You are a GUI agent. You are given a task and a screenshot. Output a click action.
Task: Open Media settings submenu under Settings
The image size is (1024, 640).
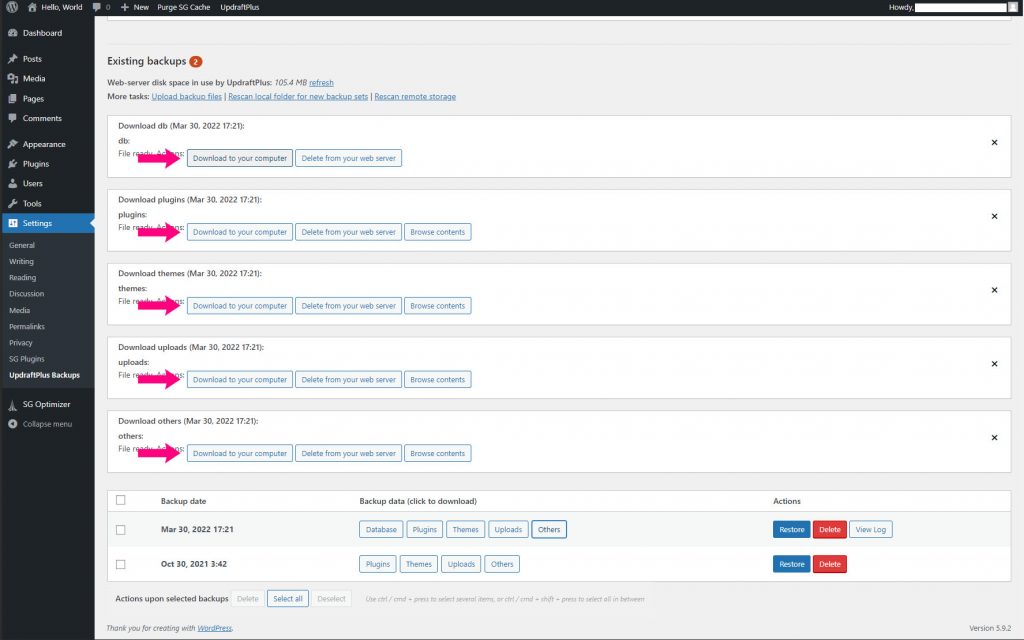20,310
